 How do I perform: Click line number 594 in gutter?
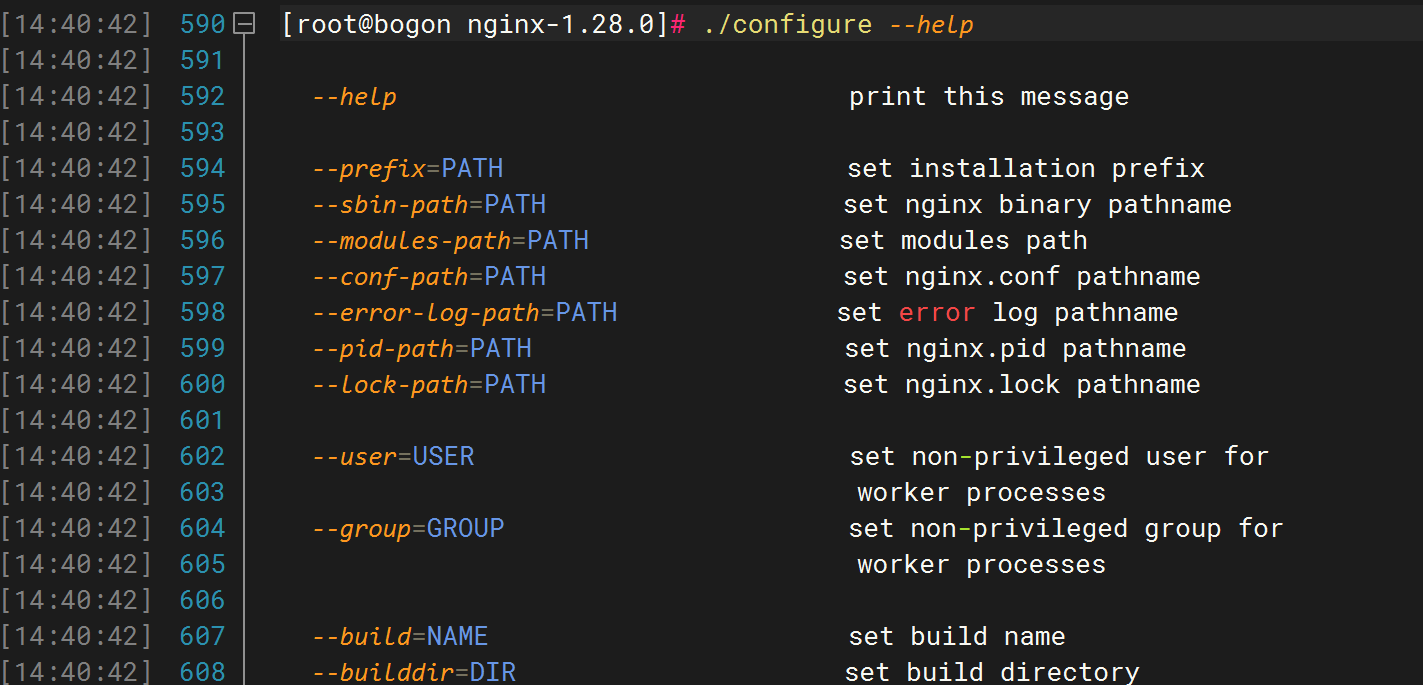coord(203,168)
